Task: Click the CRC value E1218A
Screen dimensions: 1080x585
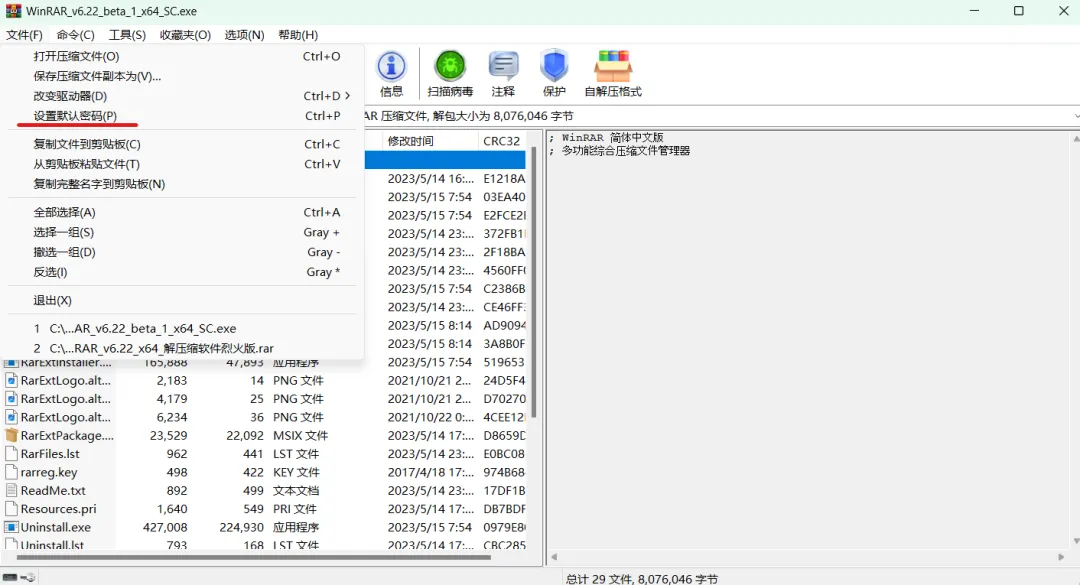Action: pyautogui.click(x=504, y=178)
